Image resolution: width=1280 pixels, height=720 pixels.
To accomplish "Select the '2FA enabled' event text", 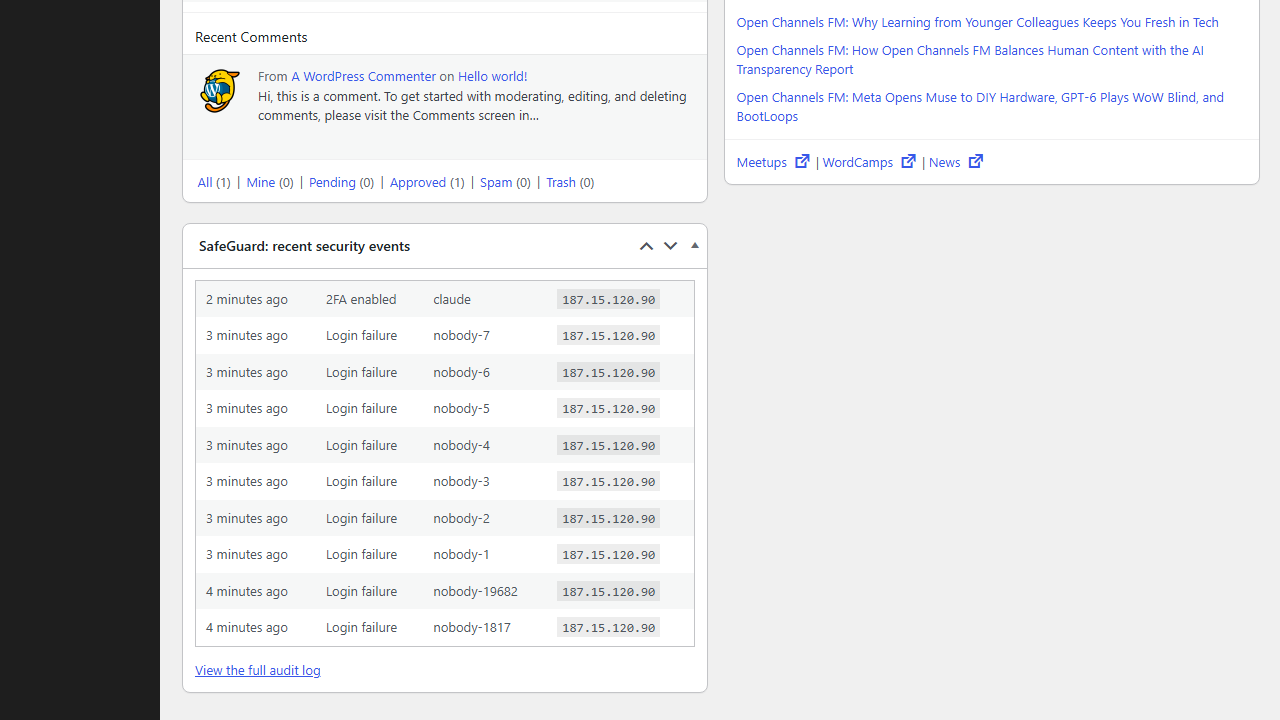I will (x=361, y=299).
